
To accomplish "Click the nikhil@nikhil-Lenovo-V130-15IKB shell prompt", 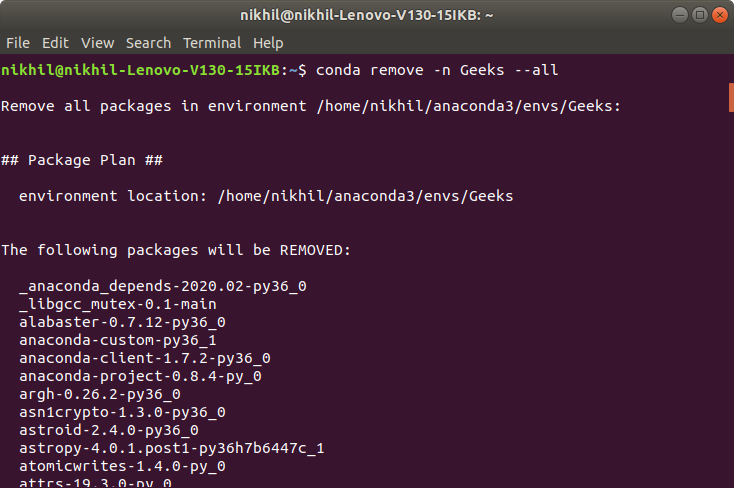I will pyautogui.click(x=142, y=70).
